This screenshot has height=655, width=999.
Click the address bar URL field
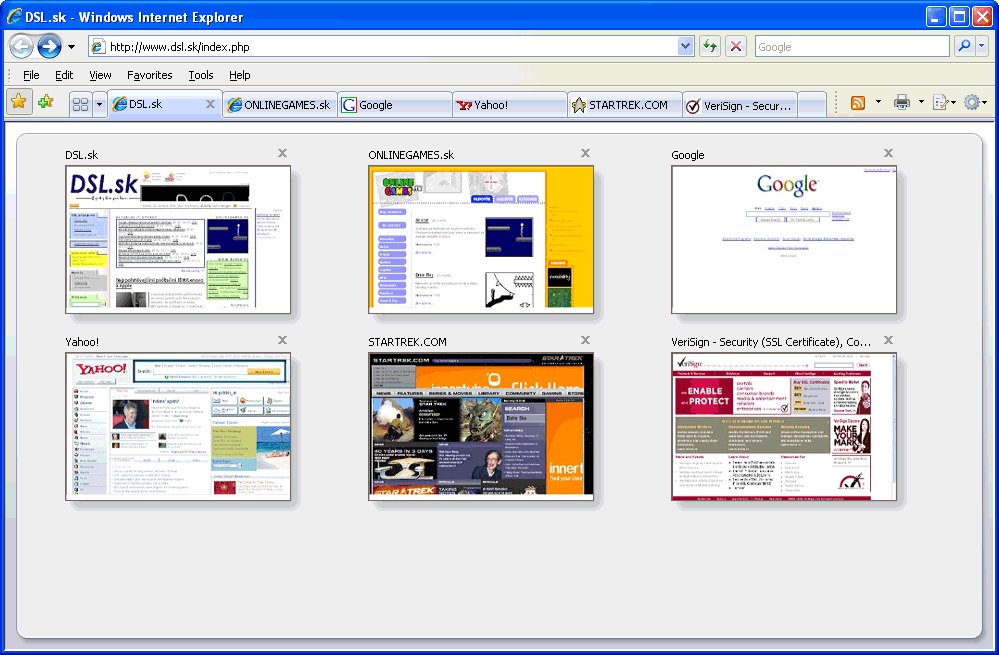(x=392, y=47)
